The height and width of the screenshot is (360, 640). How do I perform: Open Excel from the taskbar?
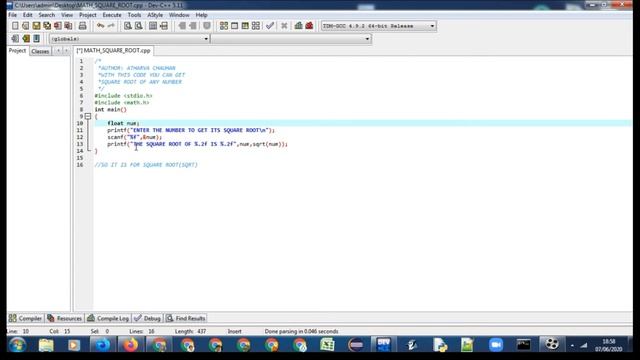pyautogui.click(x=327, y=345)
